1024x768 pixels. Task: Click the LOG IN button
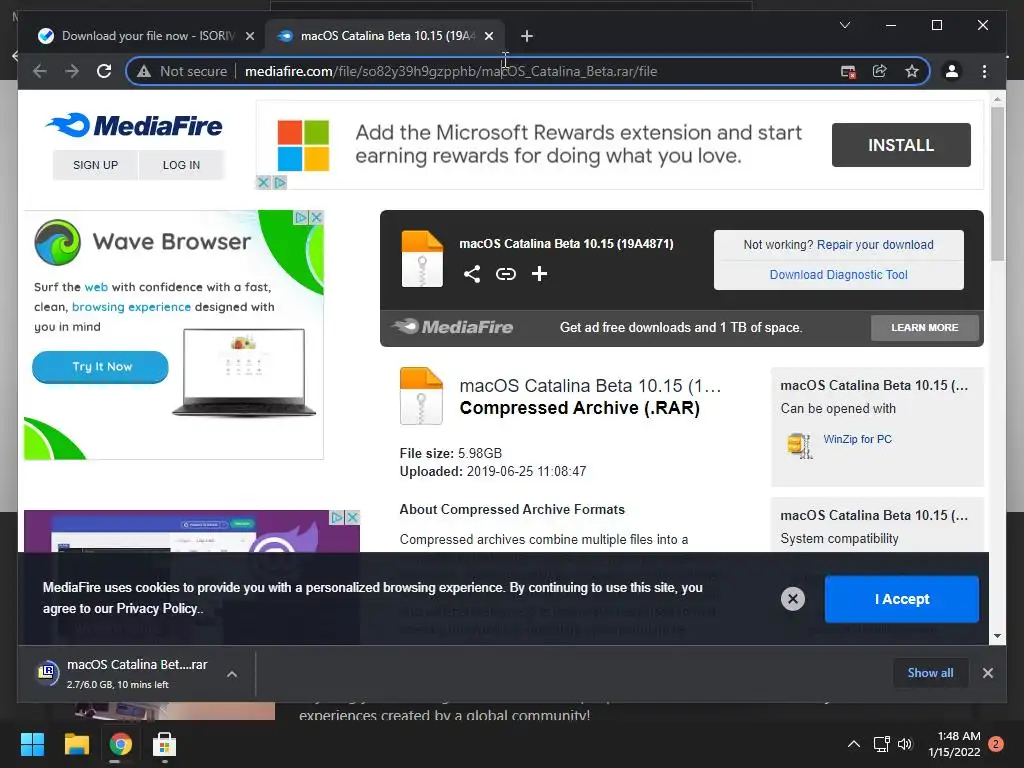pyautogui.click(x=182, y=165)
